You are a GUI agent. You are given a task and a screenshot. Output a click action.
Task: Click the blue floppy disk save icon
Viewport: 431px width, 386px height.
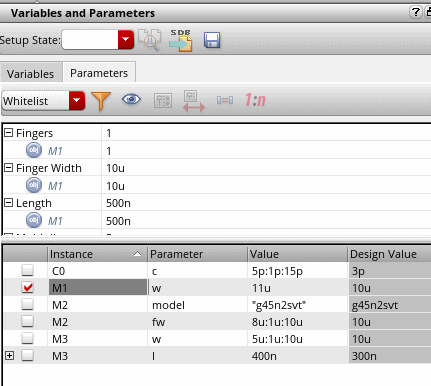click(212, 40)
